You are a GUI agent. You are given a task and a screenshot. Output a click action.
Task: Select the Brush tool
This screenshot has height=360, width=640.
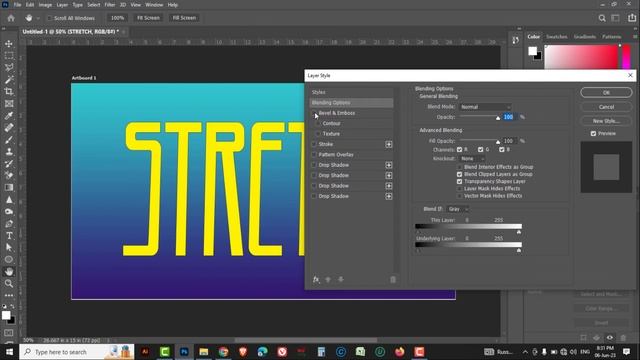tap(9, 140)
